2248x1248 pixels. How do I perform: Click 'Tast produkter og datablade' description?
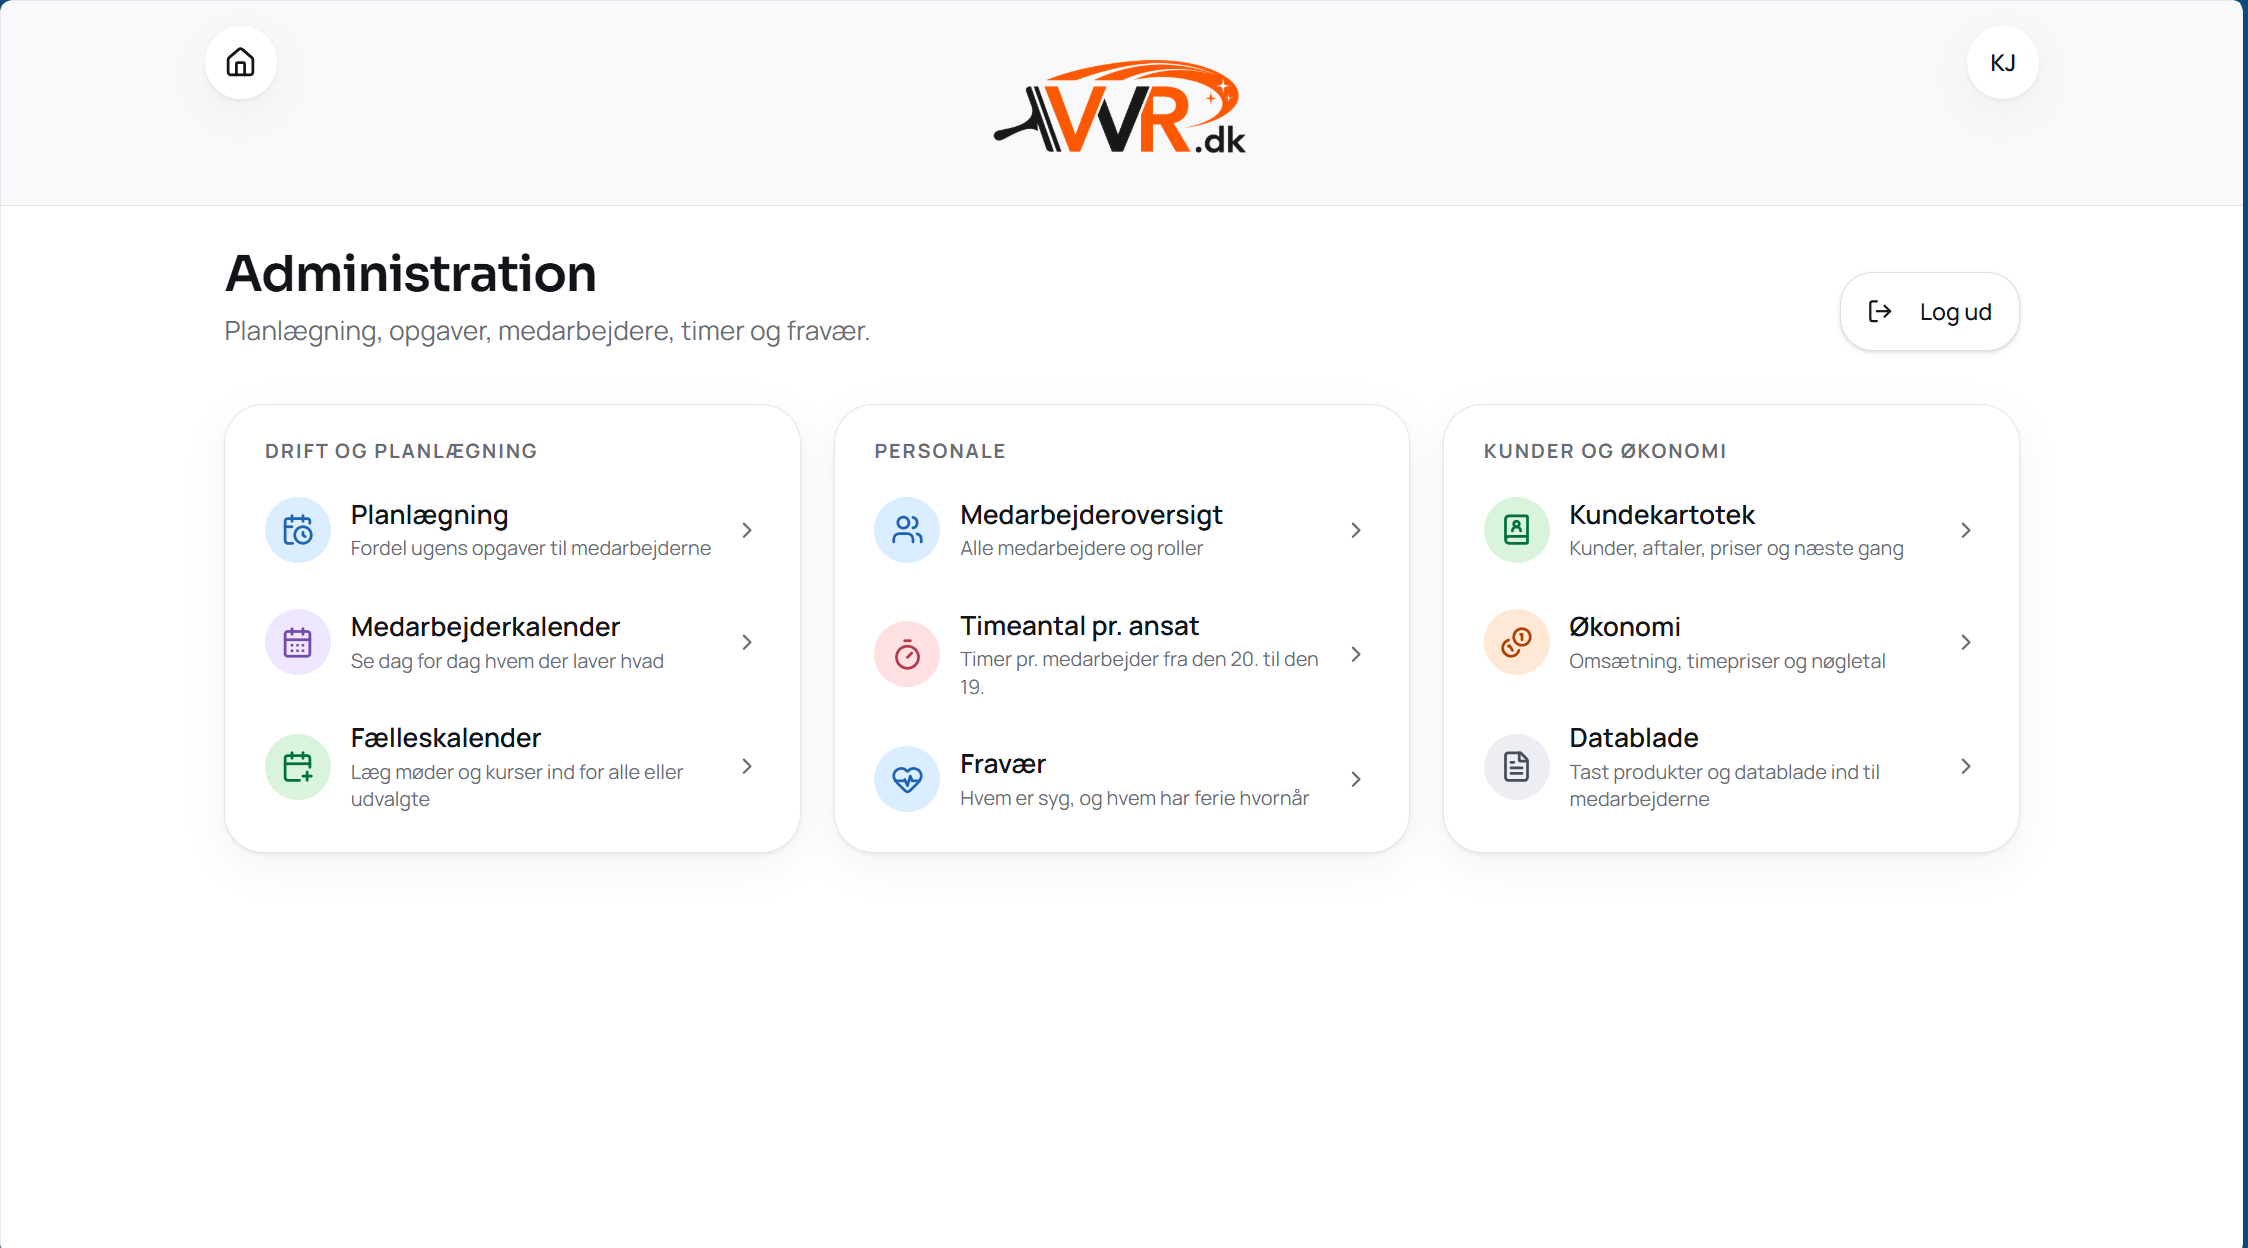(x=1724, y=785)
